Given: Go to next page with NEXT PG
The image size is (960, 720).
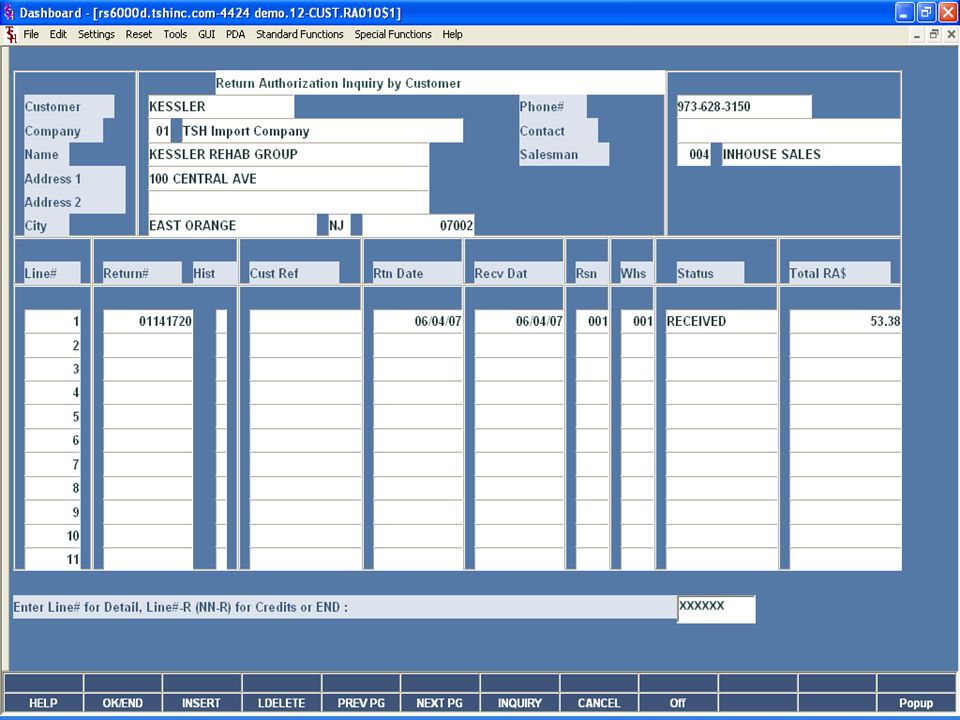Looking at the screenshot, I should click(440, 703).
